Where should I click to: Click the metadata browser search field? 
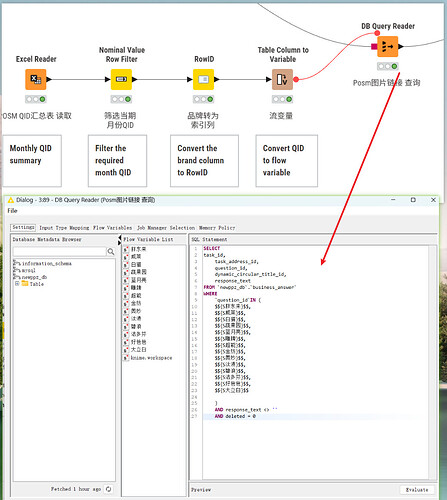coord(59,252)
